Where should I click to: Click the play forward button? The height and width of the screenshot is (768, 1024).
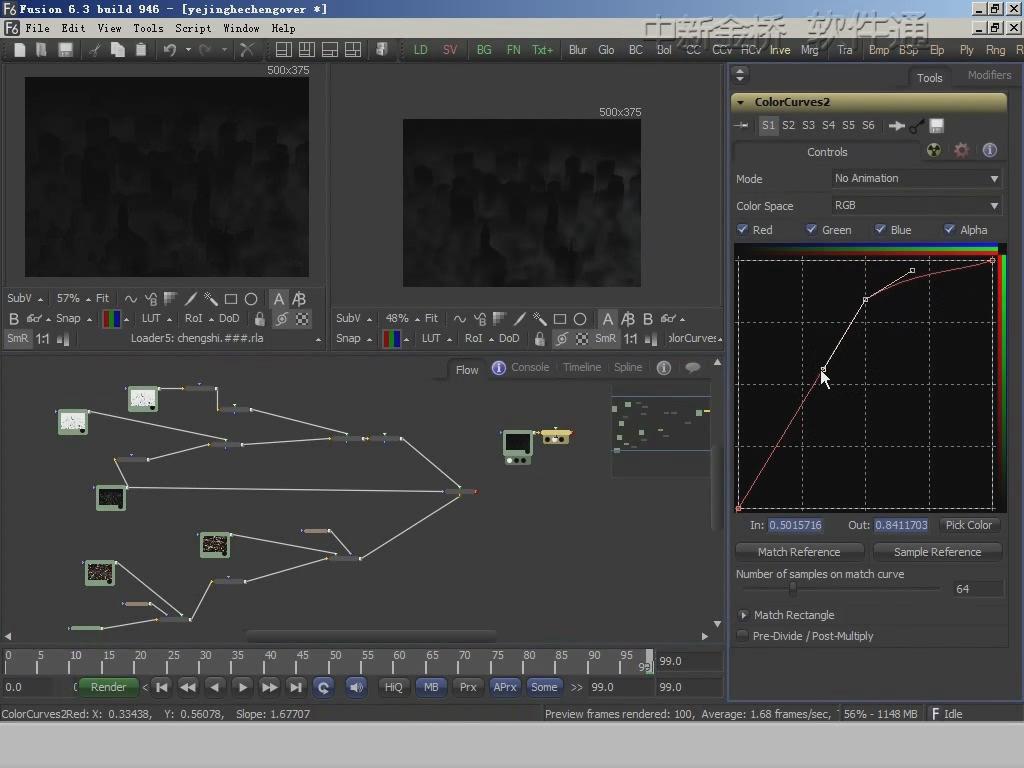[x=242, y=687]
